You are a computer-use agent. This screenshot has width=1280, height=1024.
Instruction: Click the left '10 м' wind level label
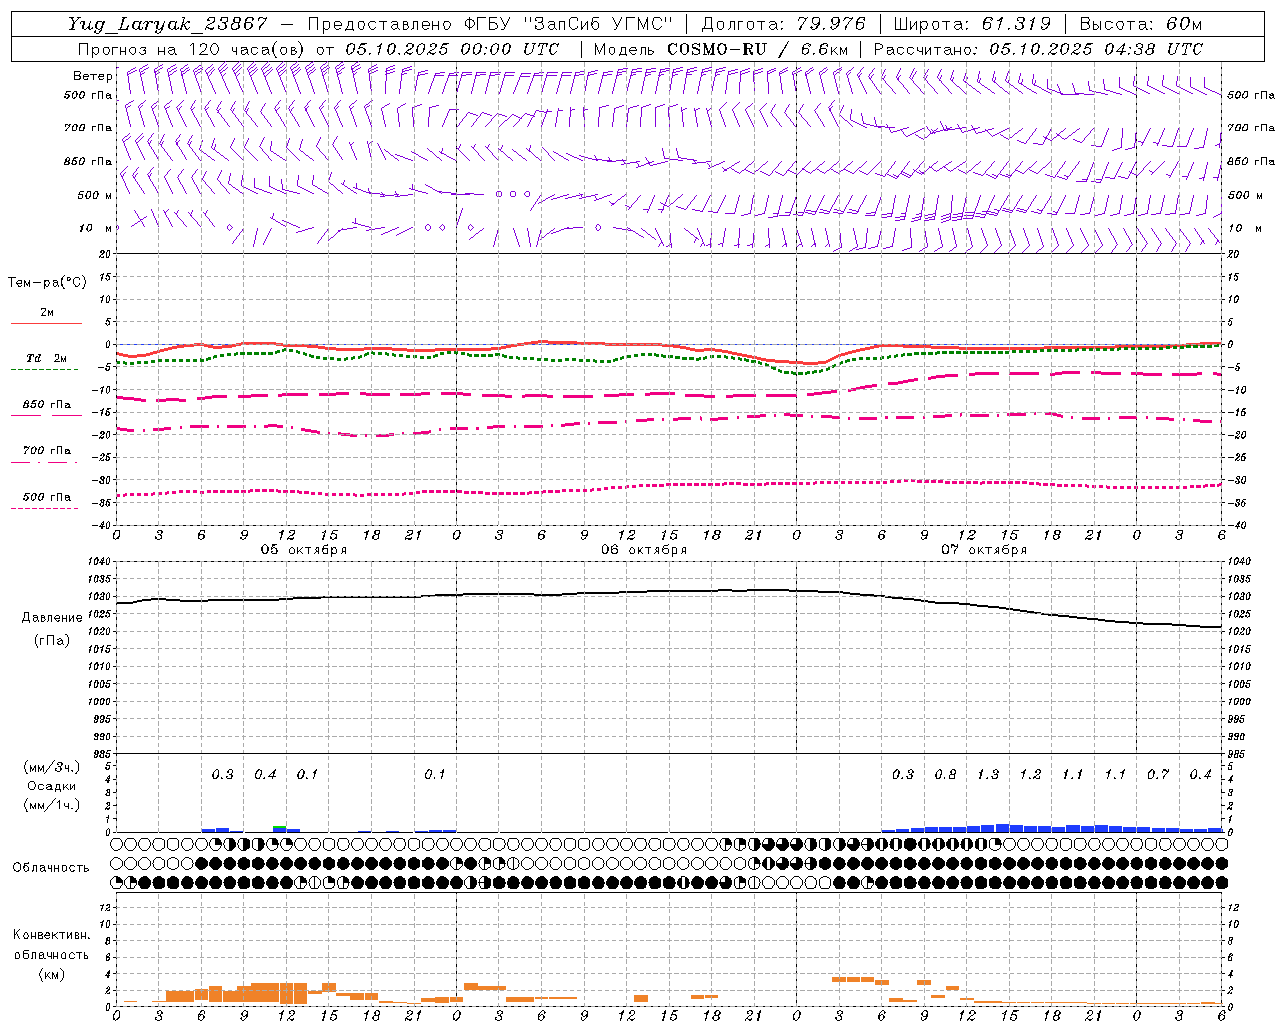point(95,228)
